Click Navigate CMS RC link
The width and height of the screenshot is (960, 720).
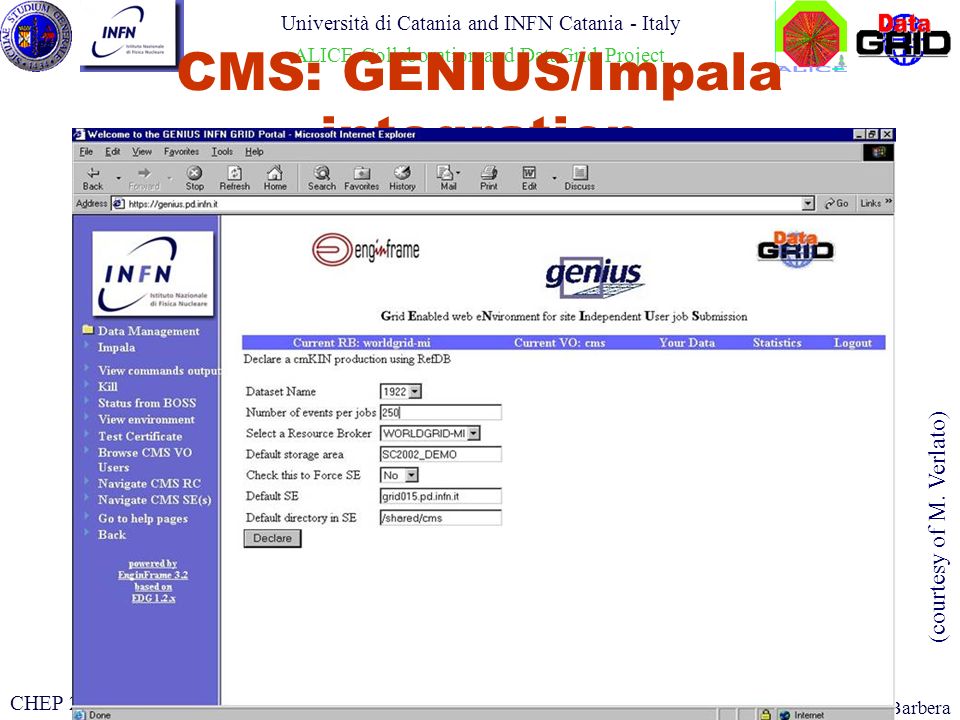coord(149,484)
